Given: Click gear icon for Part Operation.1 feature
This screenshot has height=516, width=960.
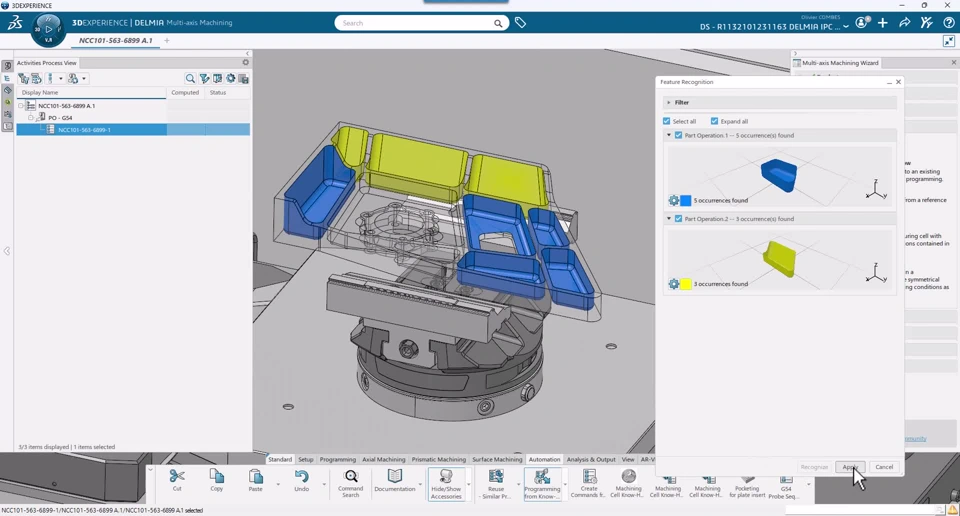Looking at the screenshot, I should tap(673, 201).
